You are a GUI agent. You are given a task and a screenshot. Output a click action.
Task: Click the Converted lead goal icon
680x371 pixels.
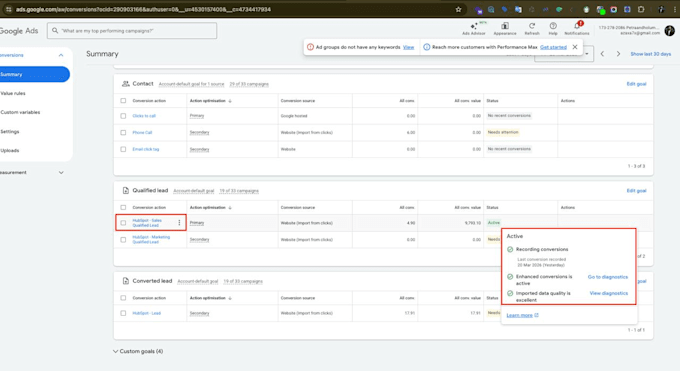[x=125, y=281]
